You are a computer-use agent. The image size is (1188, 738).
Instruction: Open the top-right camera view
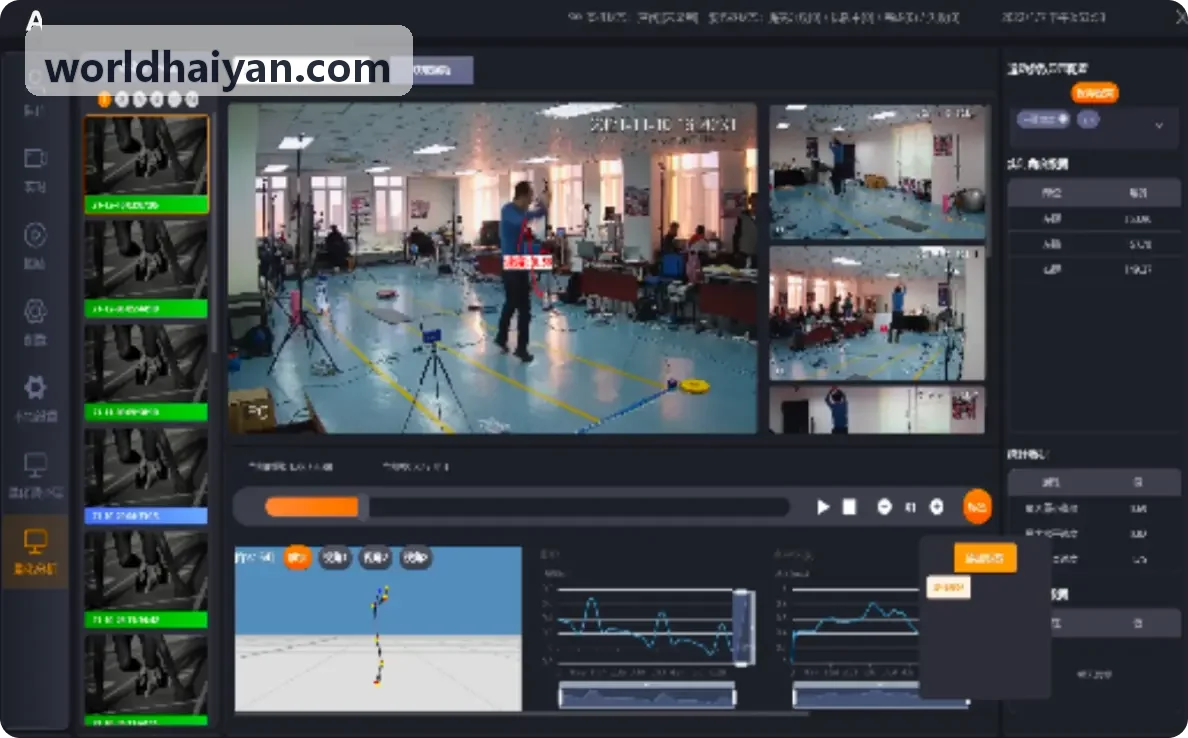[877, 172]
